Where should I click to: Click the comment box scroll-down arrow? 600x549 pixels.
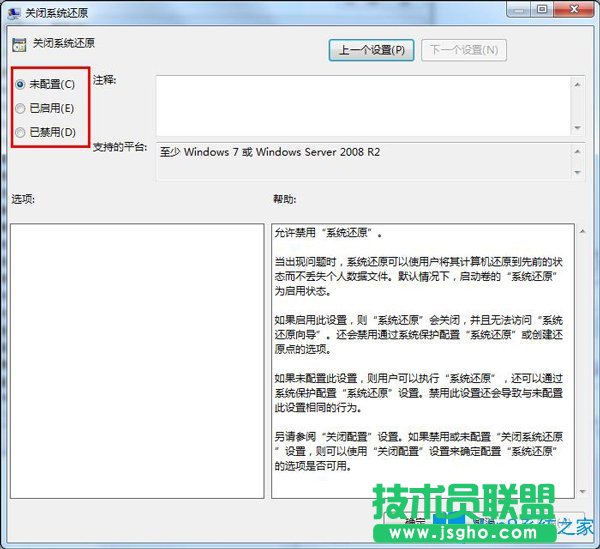[x=577, y=128]
